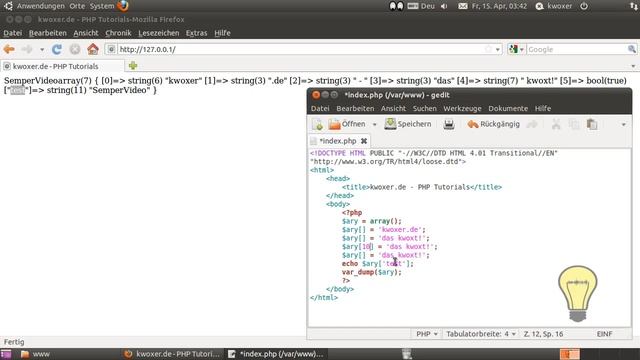Click gedit redo arrow icon

click(x=532, y=124)
